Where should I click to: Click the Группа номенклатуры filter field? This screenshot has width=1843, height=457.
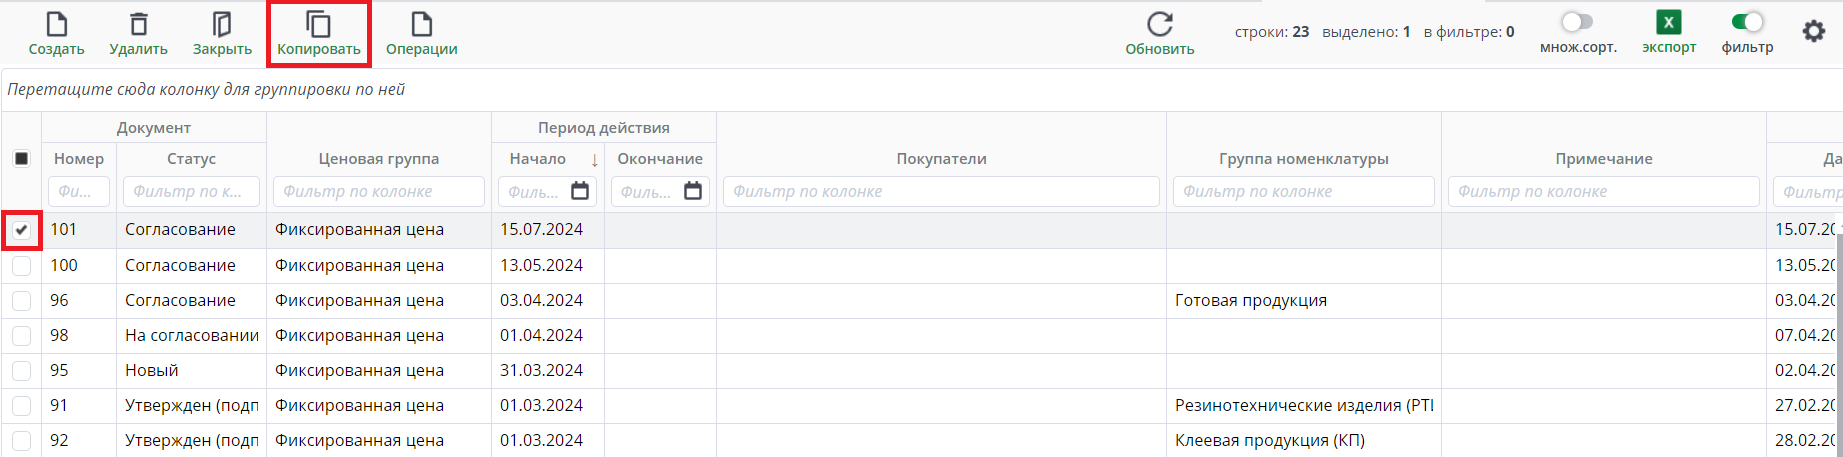pos(1303,191)
